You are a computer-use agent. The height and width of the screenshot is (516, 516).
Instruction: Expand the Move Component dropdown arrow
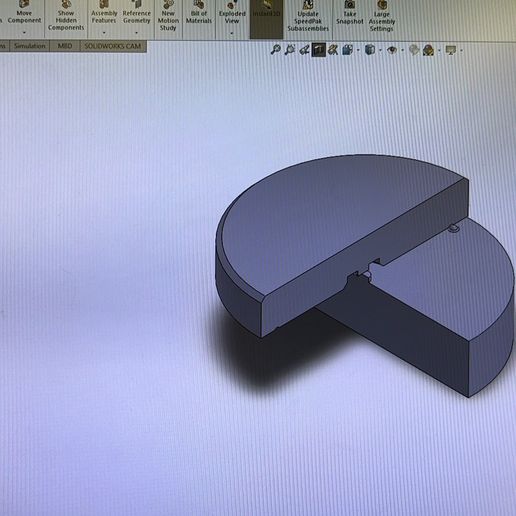(24, 33)
